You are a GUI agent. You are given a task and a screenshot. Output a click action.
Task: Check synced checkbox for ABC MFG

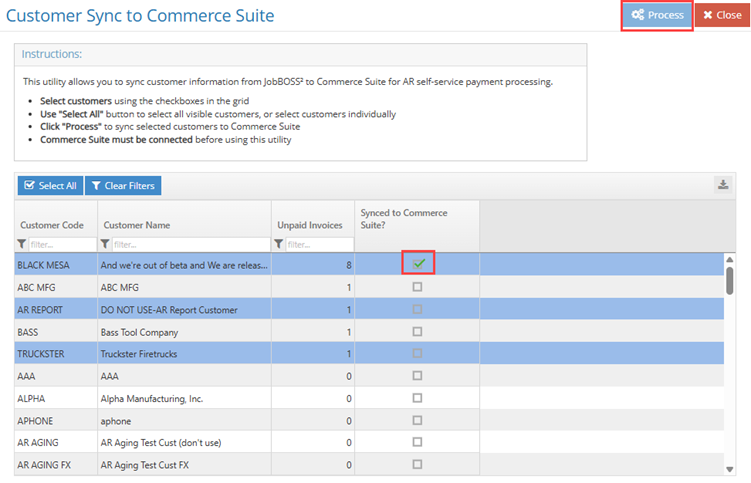418,287
